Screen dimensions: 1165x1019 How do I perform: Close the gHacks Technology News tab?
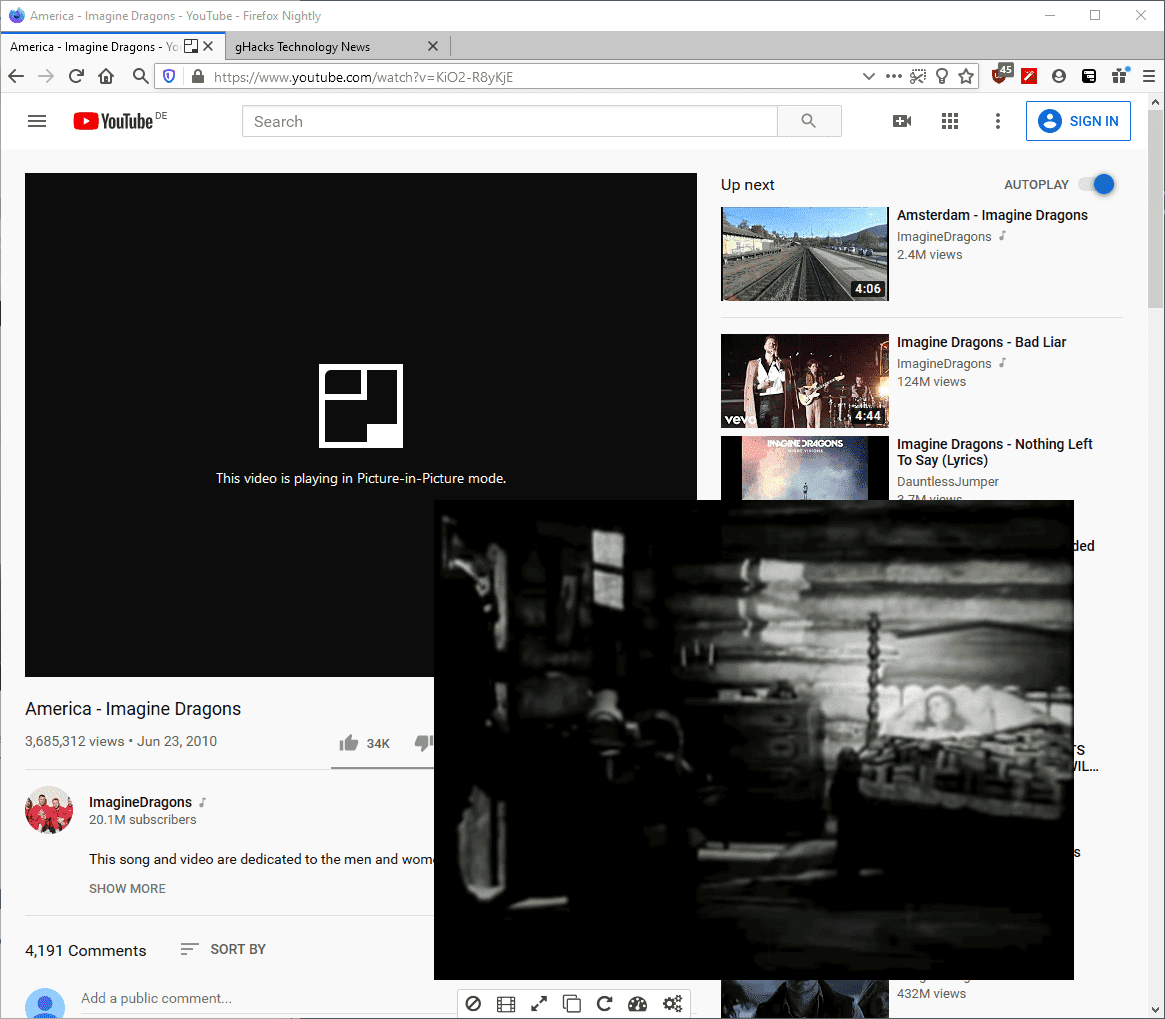point(433,46)
